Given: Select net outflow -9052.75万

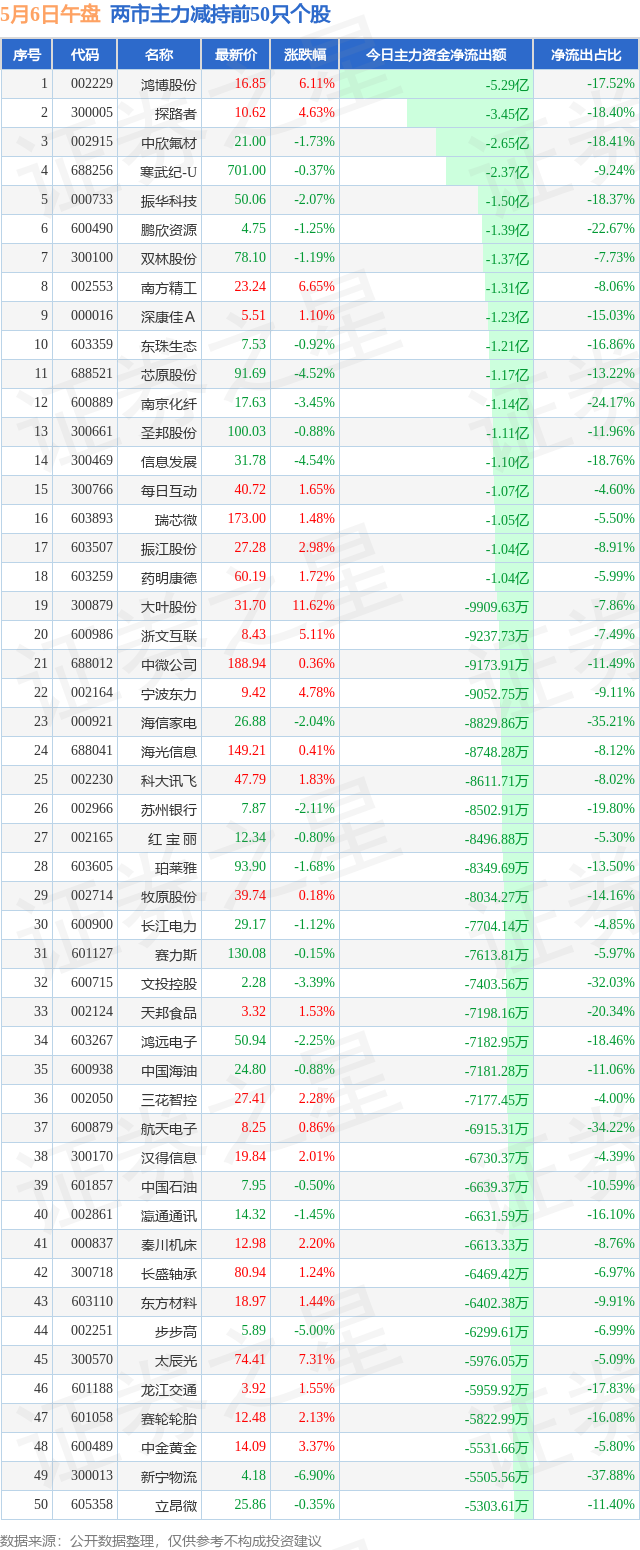Looking at the screenshot, I should point(496,693).
